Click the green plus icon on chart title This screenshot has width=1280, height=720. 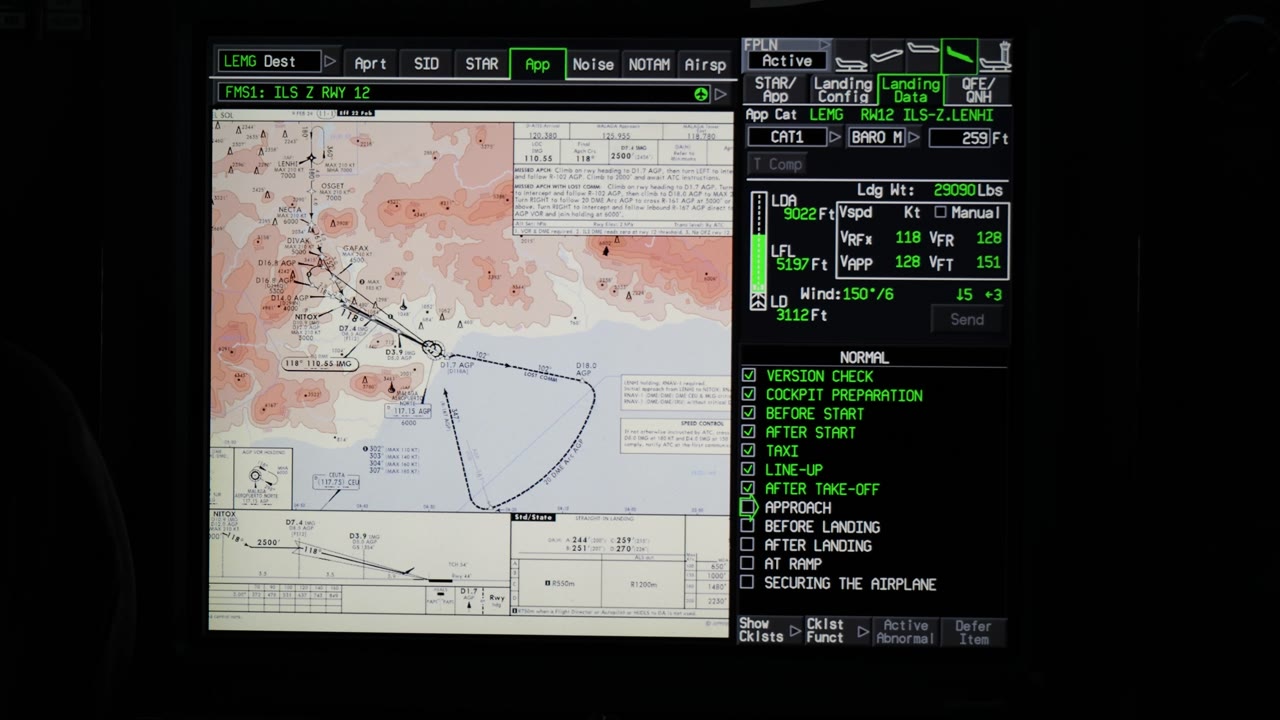tap(701, 94)
